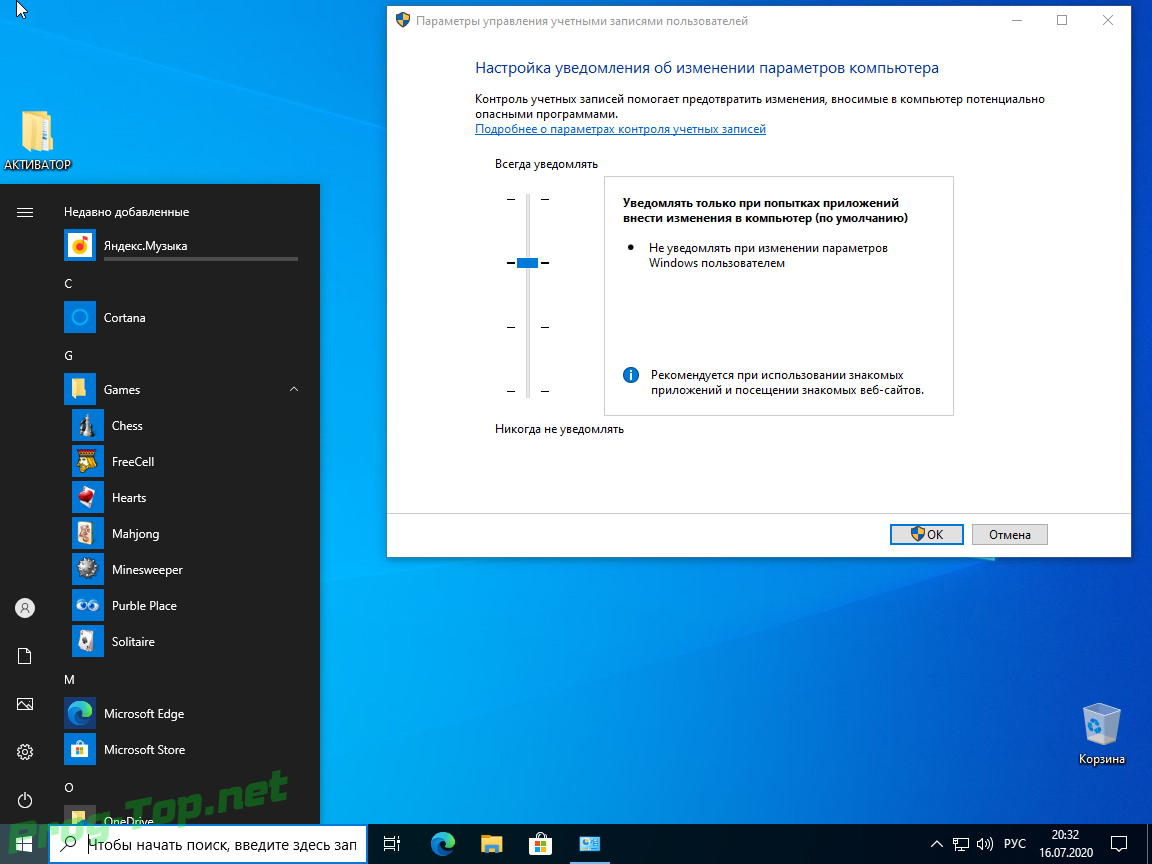Screen dimensions: 1152x864
Task: Switch the РУС input language indicator
Action: [x=1016, y=844]
